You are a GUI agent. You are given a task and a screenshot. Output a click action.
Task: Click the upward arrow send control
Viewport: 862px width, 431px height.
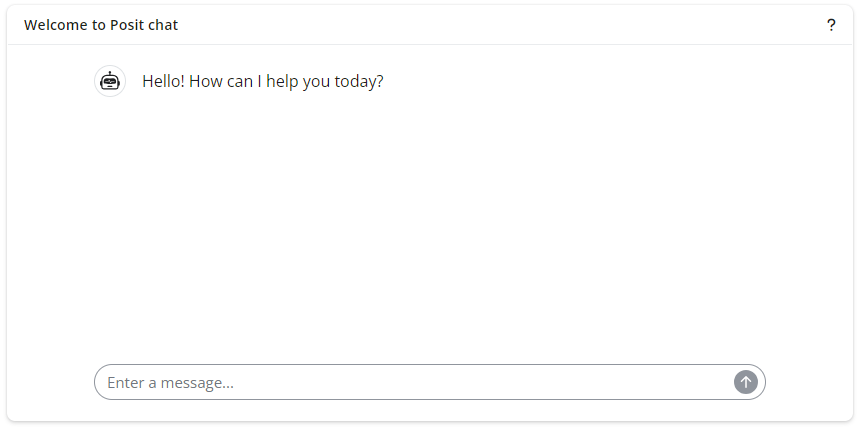click(746, 382)
